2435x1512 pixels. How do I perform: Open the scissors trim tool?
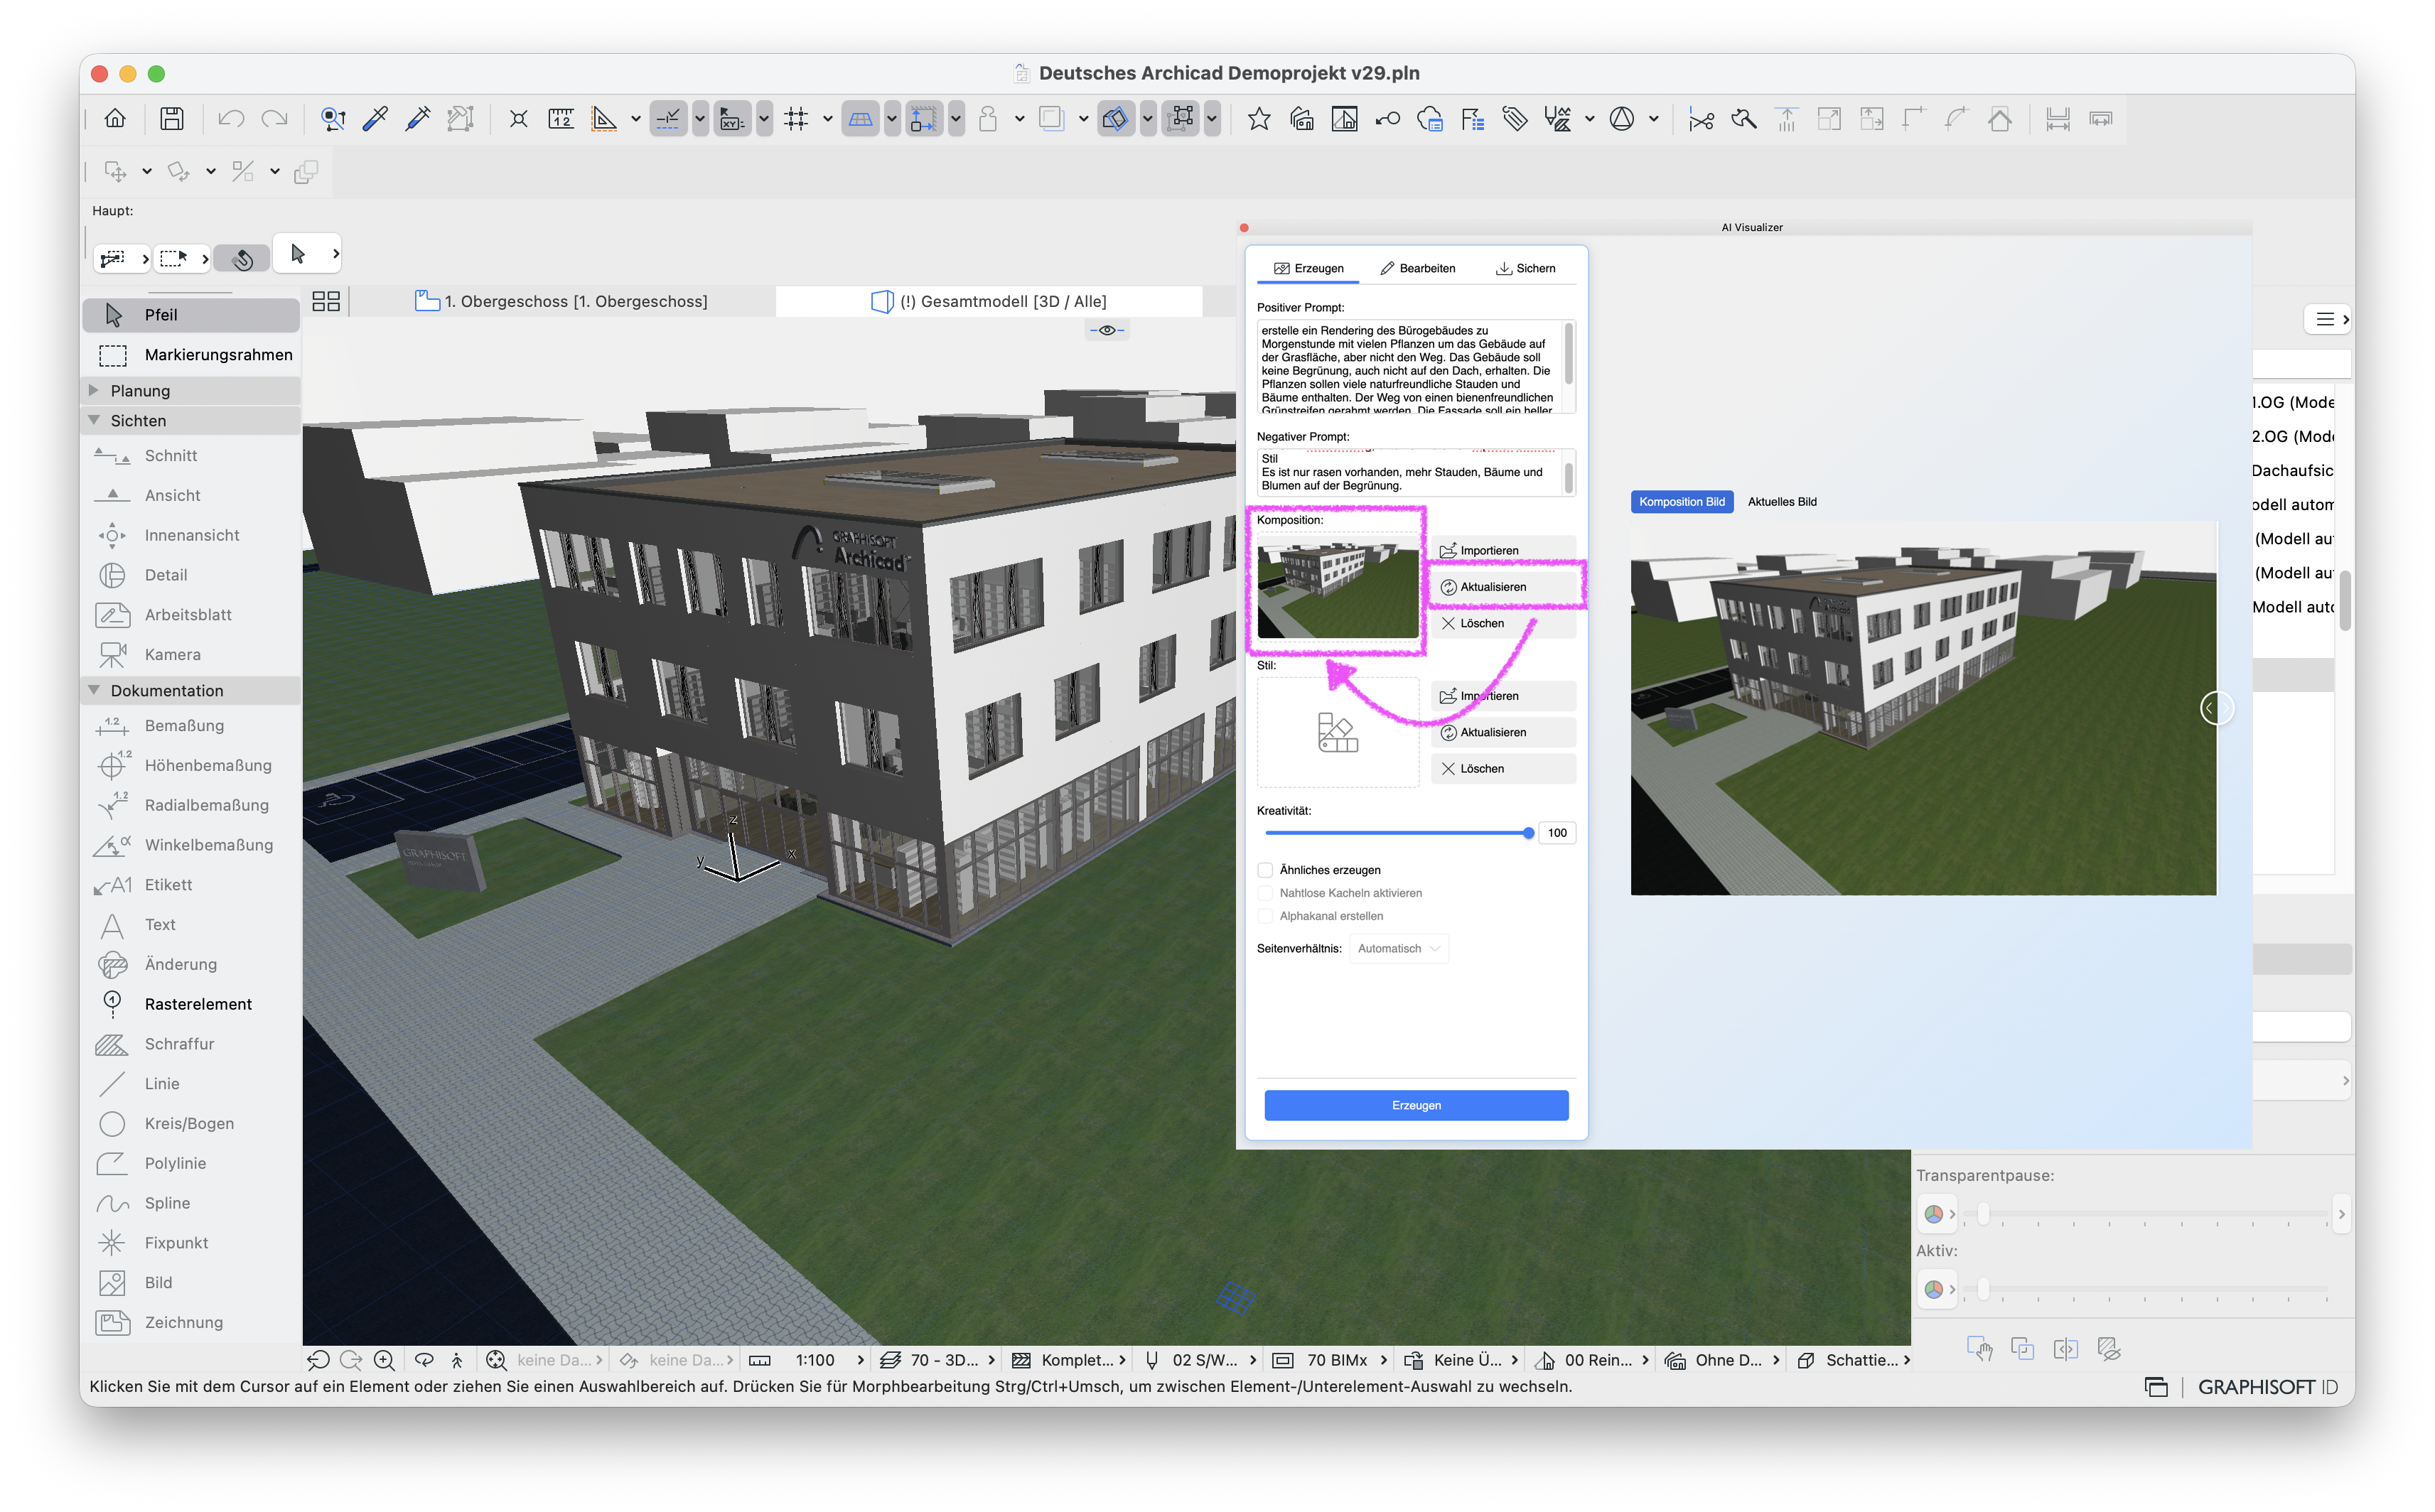click(x=1700, y=119)
